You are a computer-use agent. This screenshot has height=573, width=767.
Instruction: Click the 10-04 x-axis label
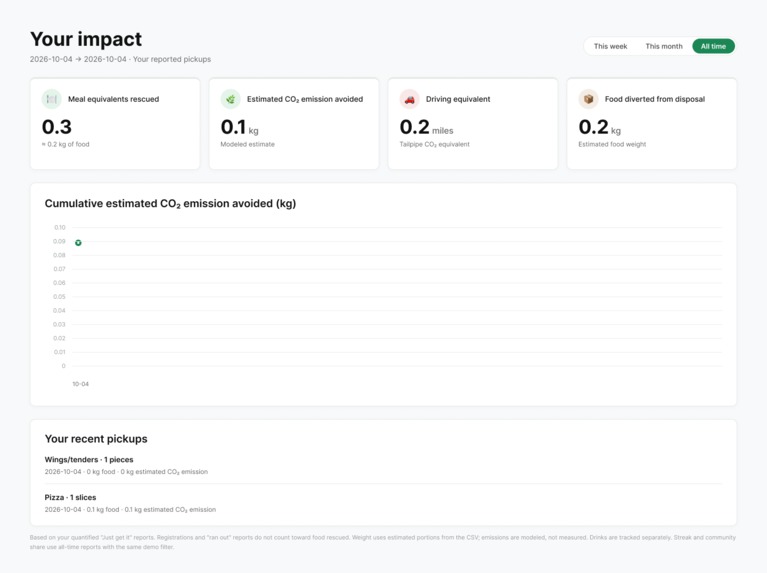click(x=81, y=384)
